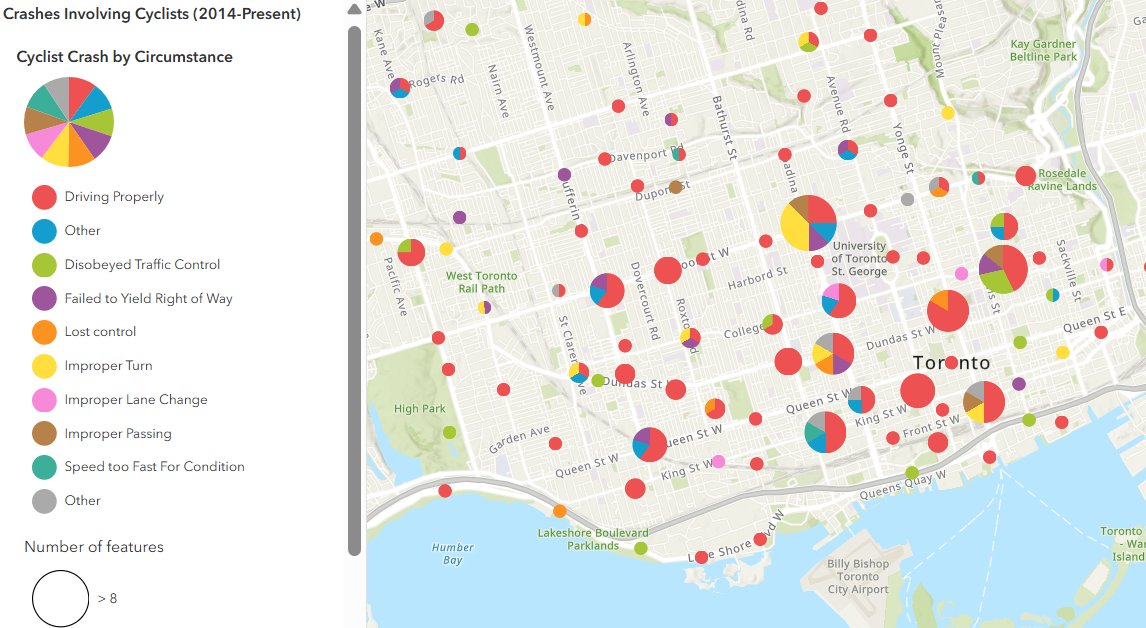Click the multicolor legend pie chart symbol
This screenshot has width=1146, height=628.
(69, 121)
